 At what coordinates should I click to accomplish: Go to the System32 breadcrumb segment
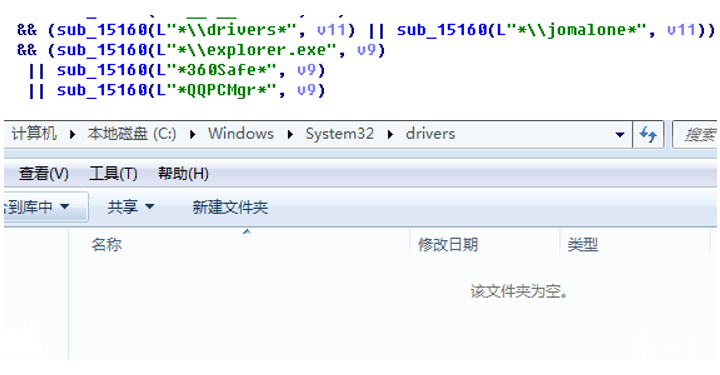340,134
